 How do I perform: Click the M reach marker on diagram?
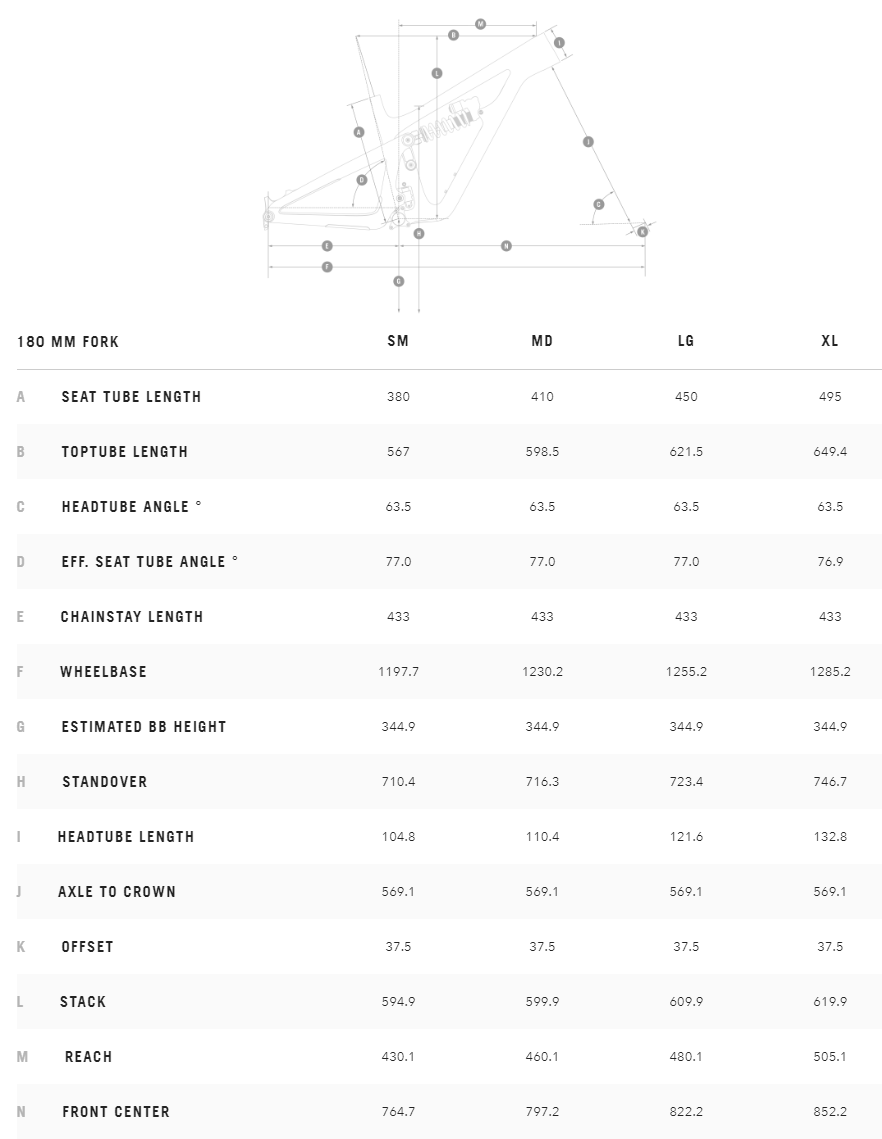click(480, 23)
